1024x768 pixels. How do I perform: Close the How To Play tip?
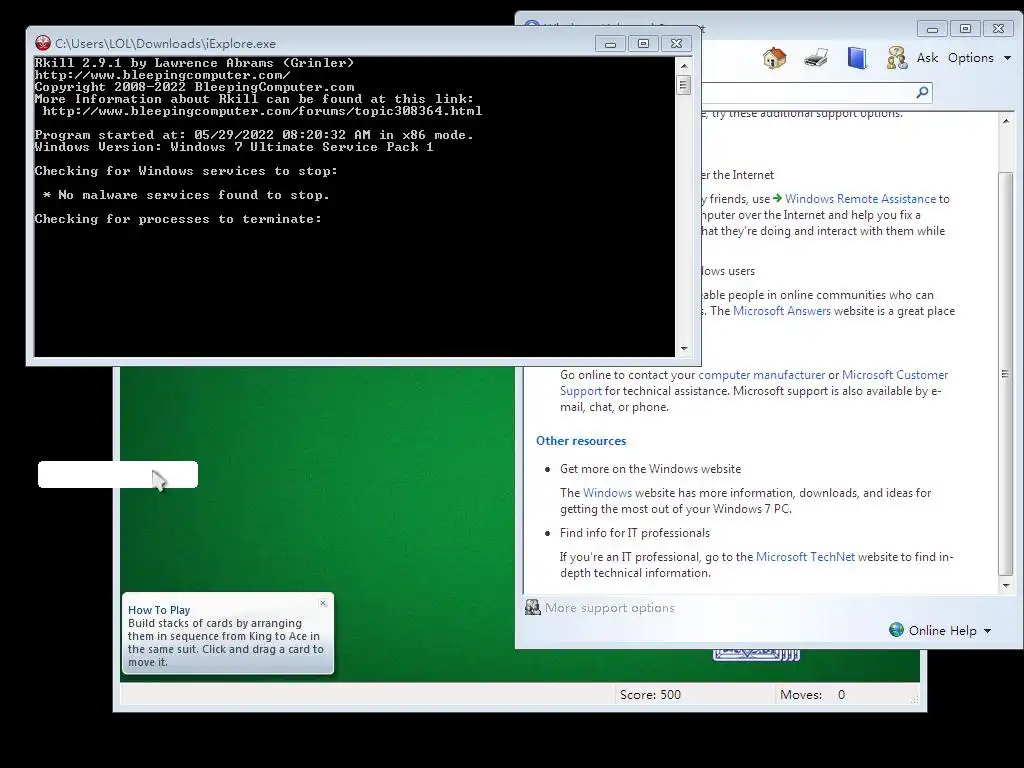[323, 603]
